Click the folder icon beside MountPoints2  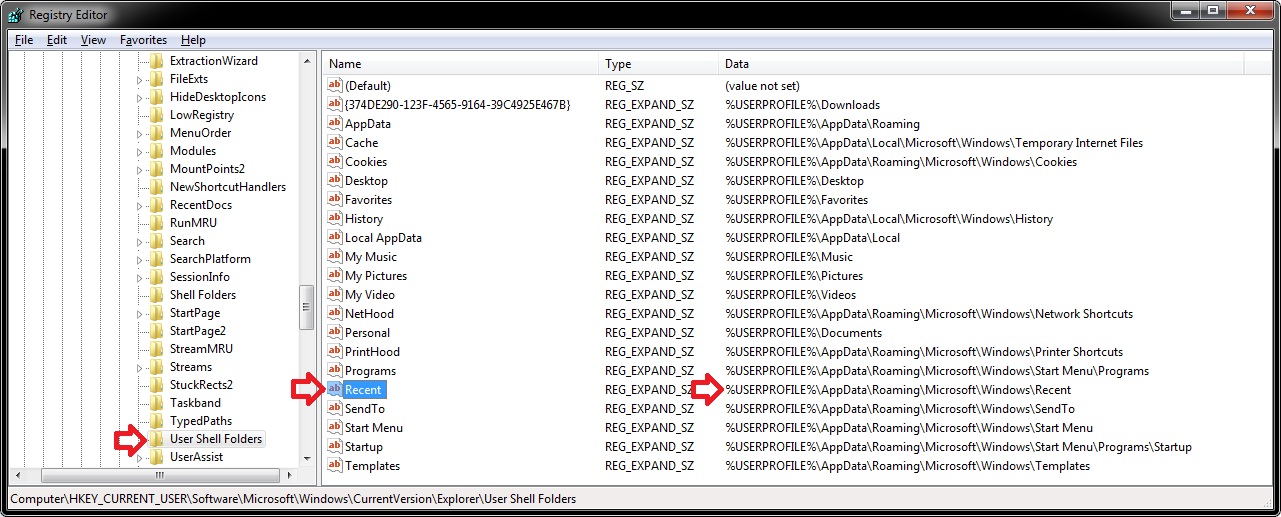[156, 169]
